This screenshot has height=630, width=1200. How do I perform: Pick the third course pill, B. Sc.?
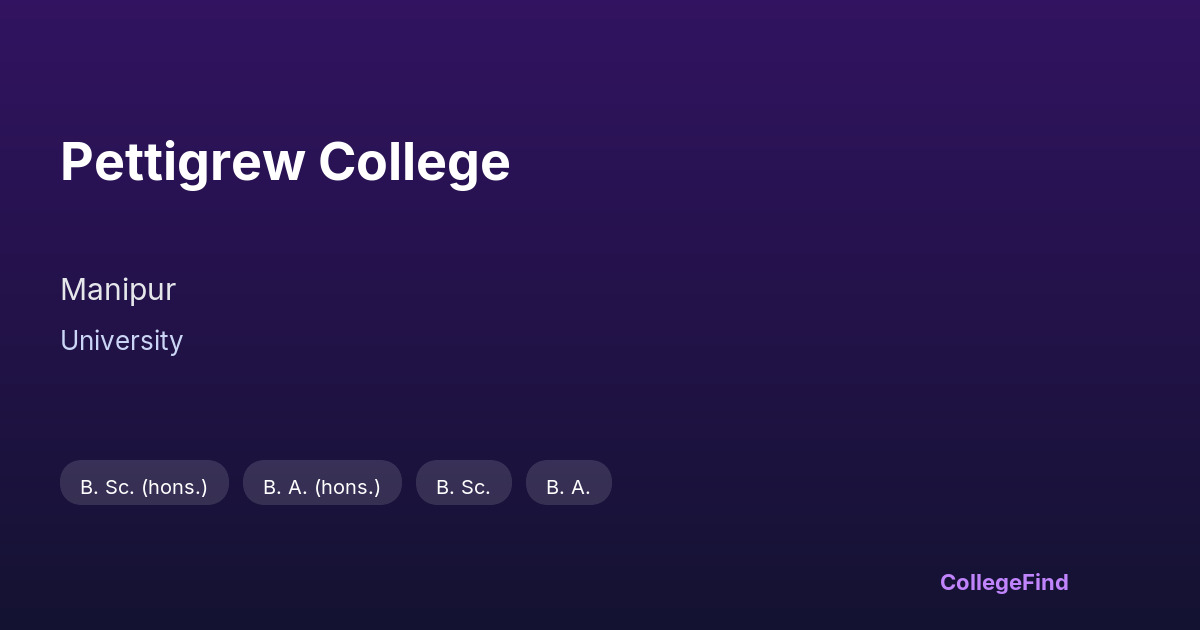coord(463,486)
